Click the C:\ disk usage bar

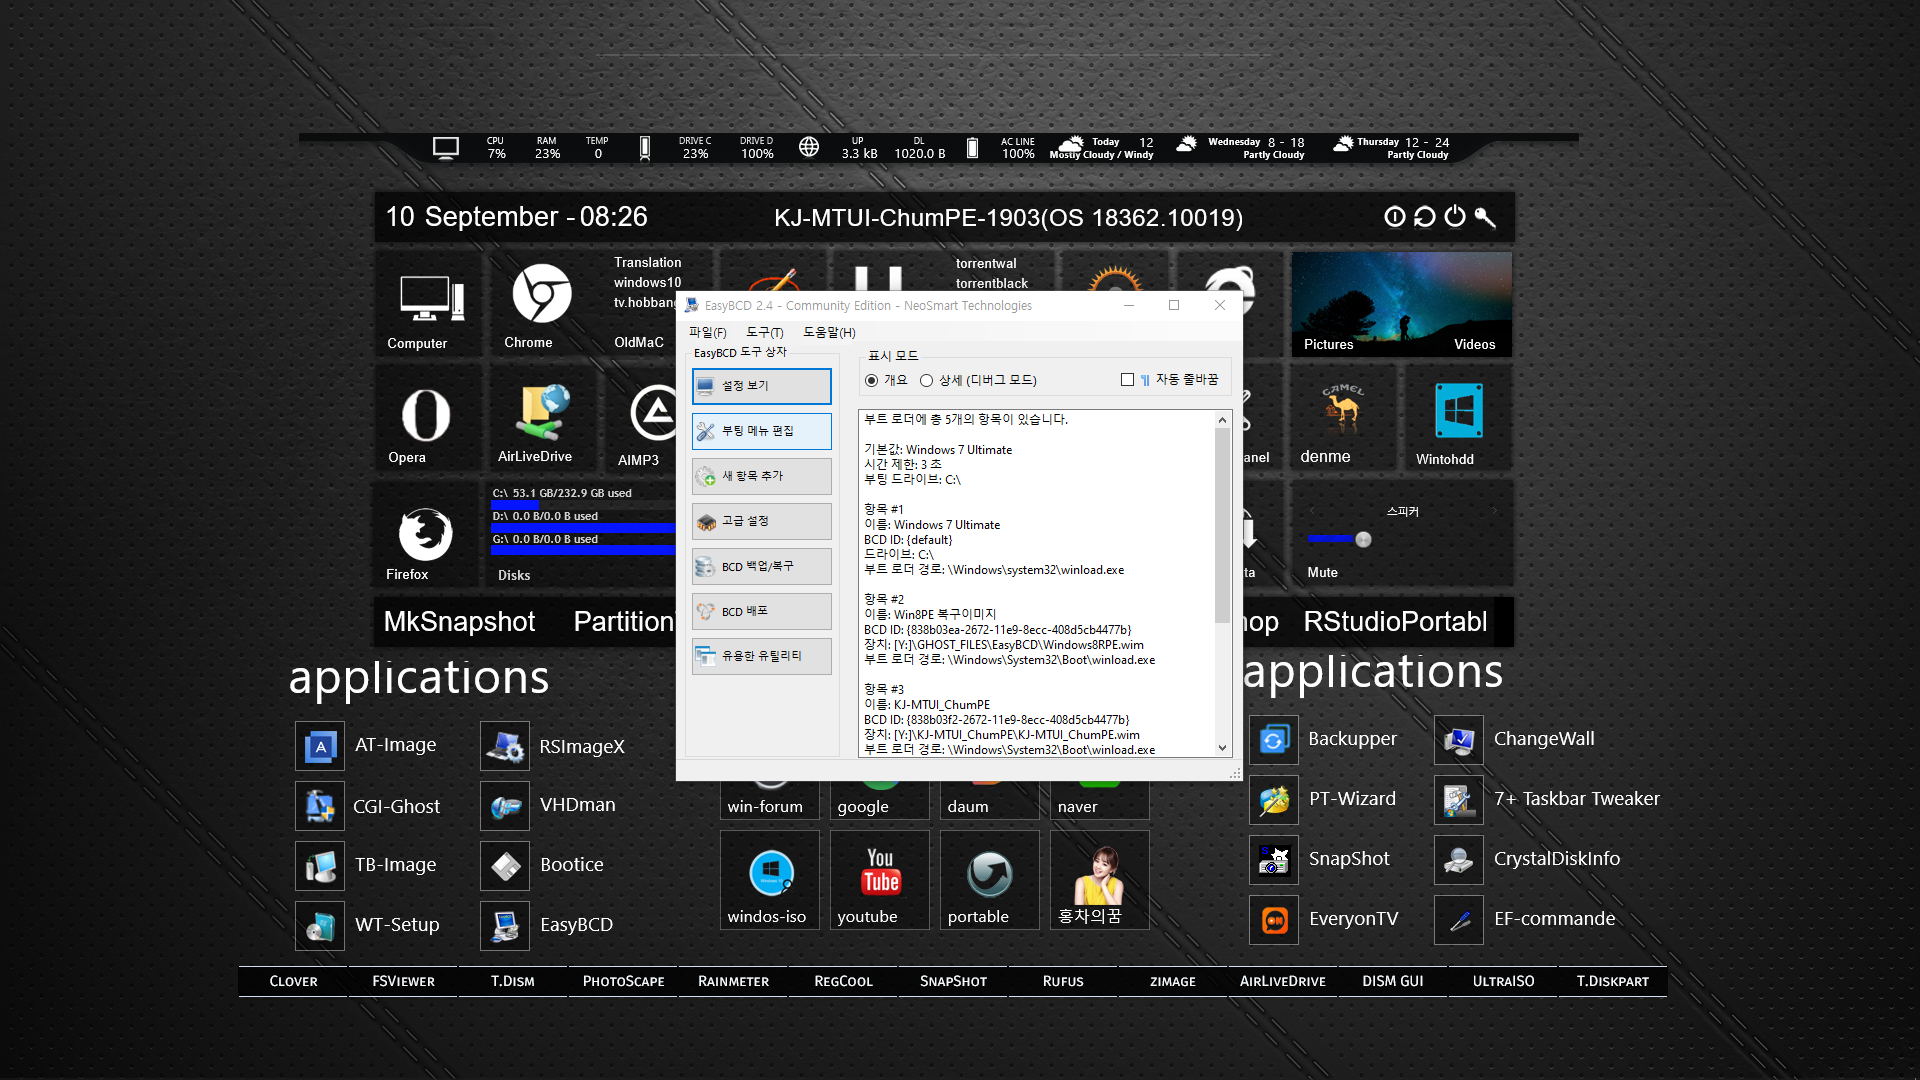583,505
